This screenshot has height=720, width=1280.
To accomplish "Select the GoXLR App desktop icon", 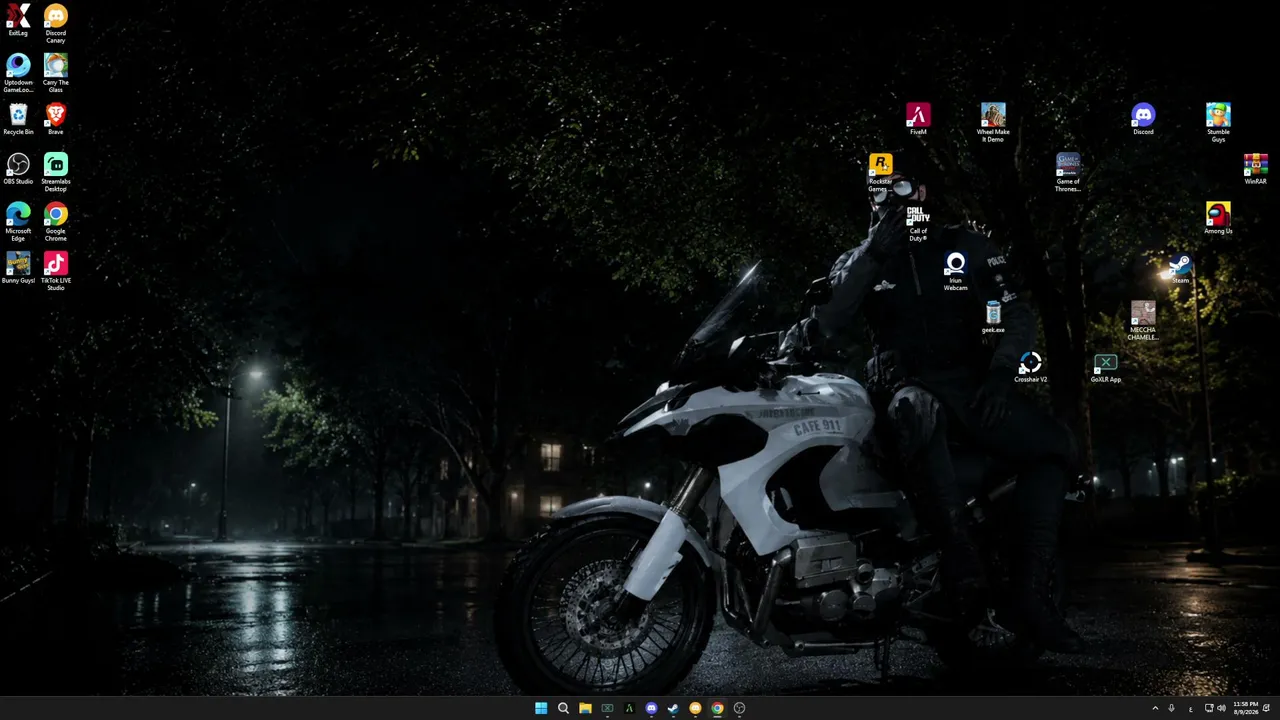I will tap(1105, 367).
